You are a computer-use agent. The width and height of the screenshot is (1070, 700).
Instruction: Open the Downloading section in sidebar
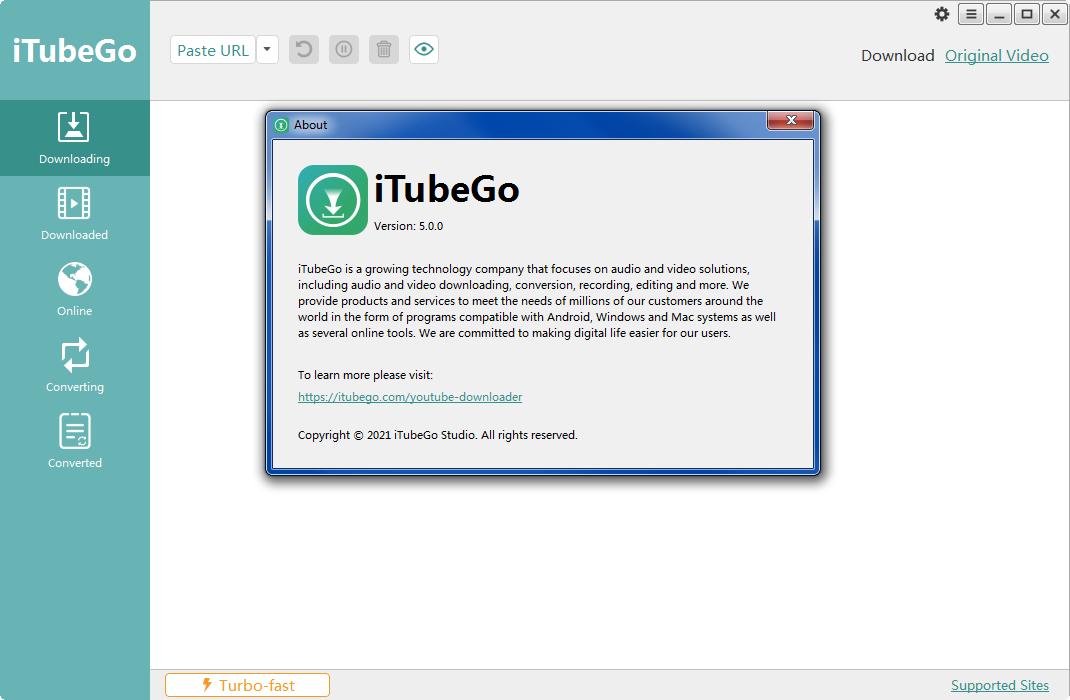(74, 138)
